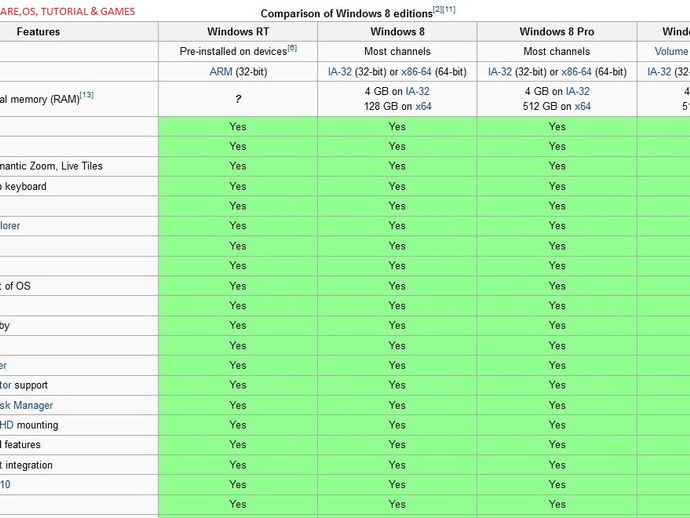Viewport: 690px width, 518px height.
Task: Open the ARM link under Windows RT
Action: pos(221,72)
